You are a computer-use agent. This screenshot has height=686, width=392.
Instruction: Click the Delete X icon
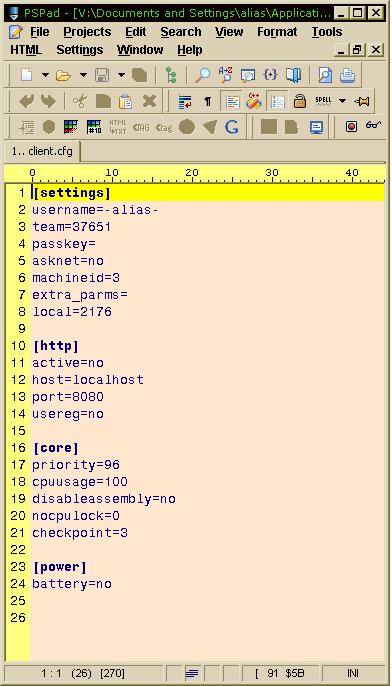pos(149,101)
